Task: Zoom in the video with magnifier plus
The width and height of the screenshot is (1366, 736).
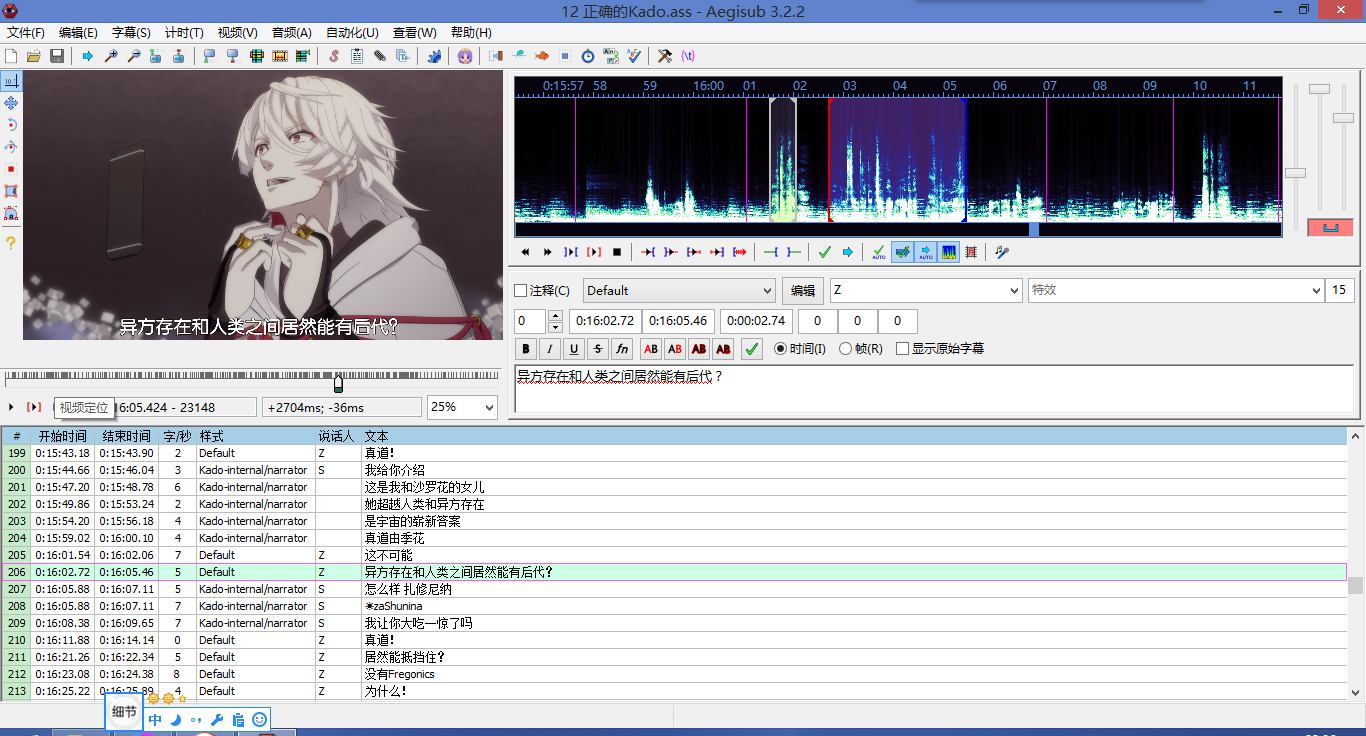Action: [x=111, y=56]
